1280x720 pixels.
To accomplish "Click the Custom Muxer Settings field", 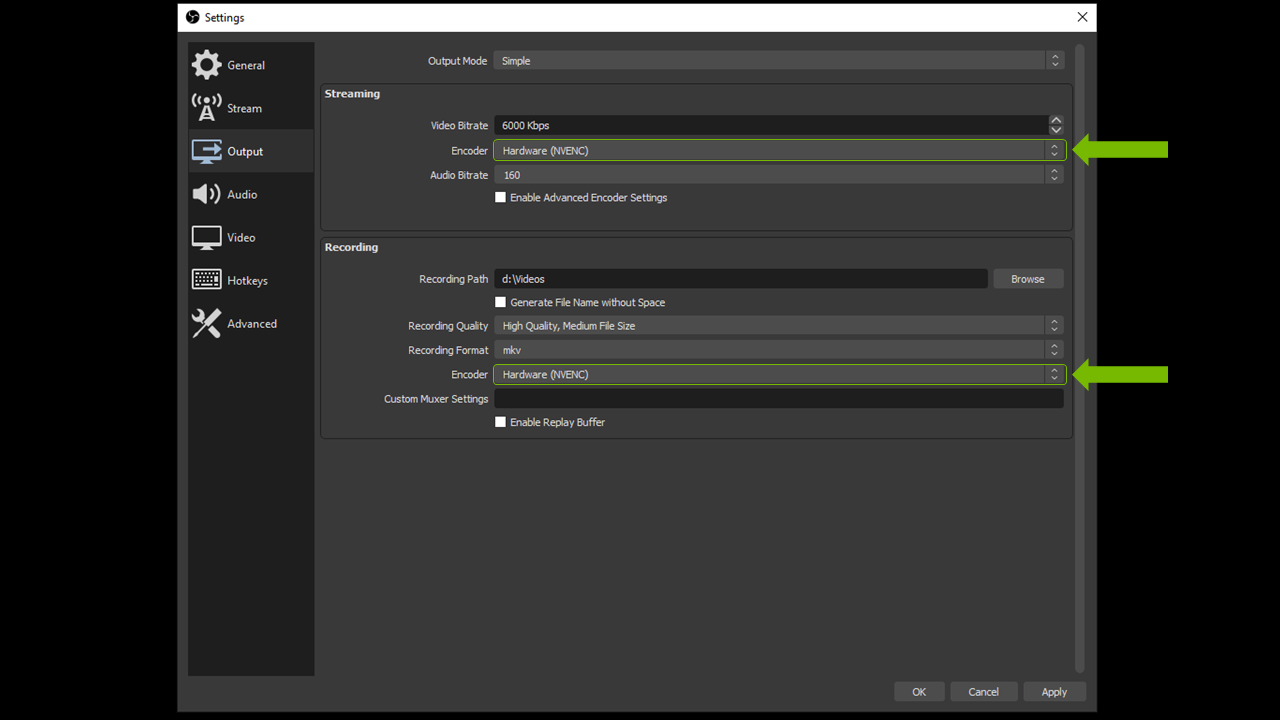I will click(778, 399).
